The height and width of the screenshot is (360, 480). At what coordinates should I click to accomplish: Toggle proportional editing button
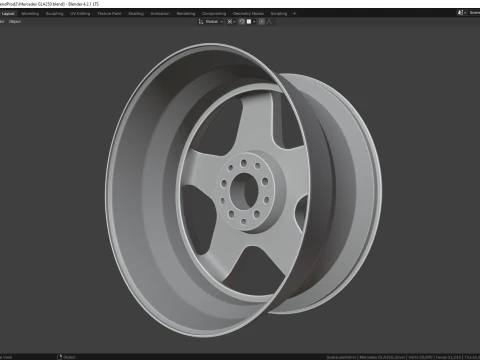(x=262, y=22)
